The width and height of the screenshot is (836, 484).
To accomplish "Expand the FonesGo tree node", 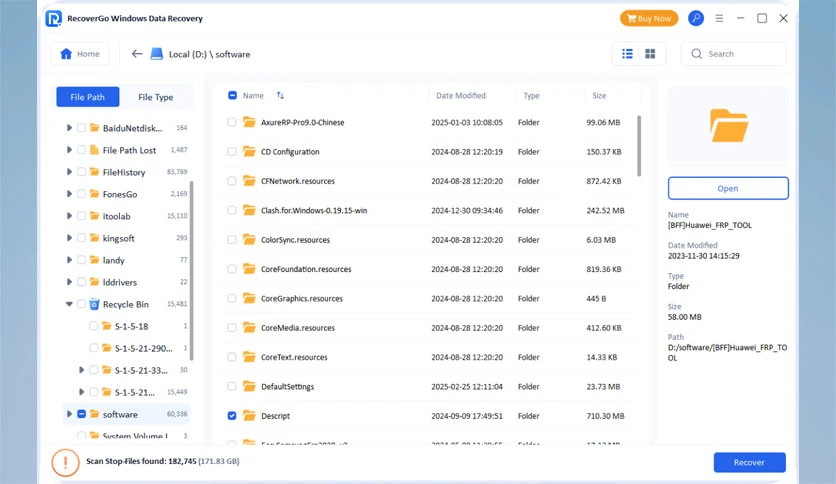I will pyautogui.click(x=69, y=194).
